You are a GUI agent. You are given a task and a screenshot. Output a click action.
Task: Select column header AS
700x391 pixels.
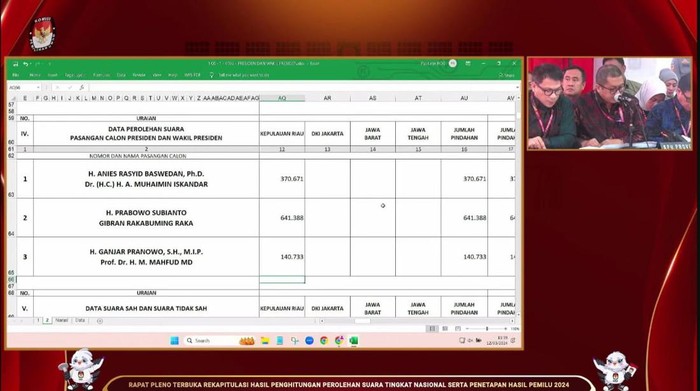[373, 98]
